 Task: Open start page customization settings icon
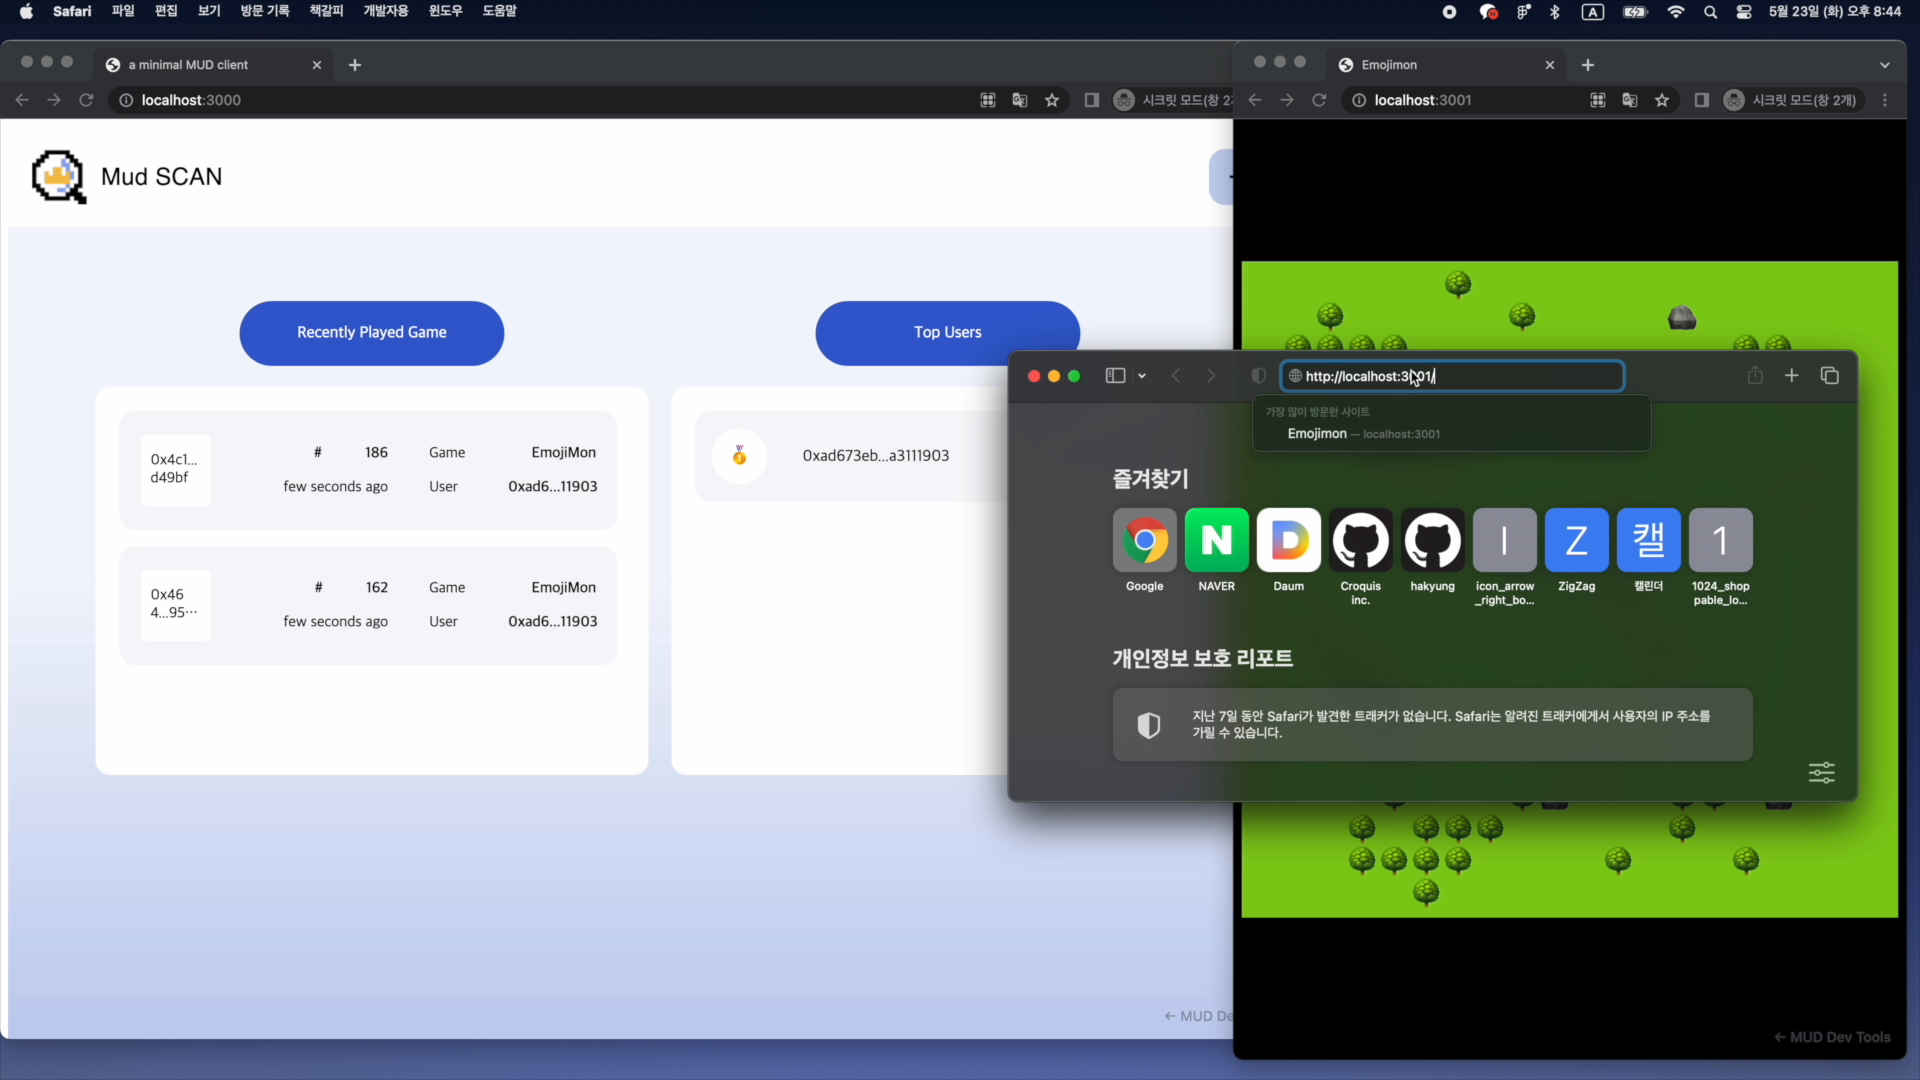(x=1822, y=772)
